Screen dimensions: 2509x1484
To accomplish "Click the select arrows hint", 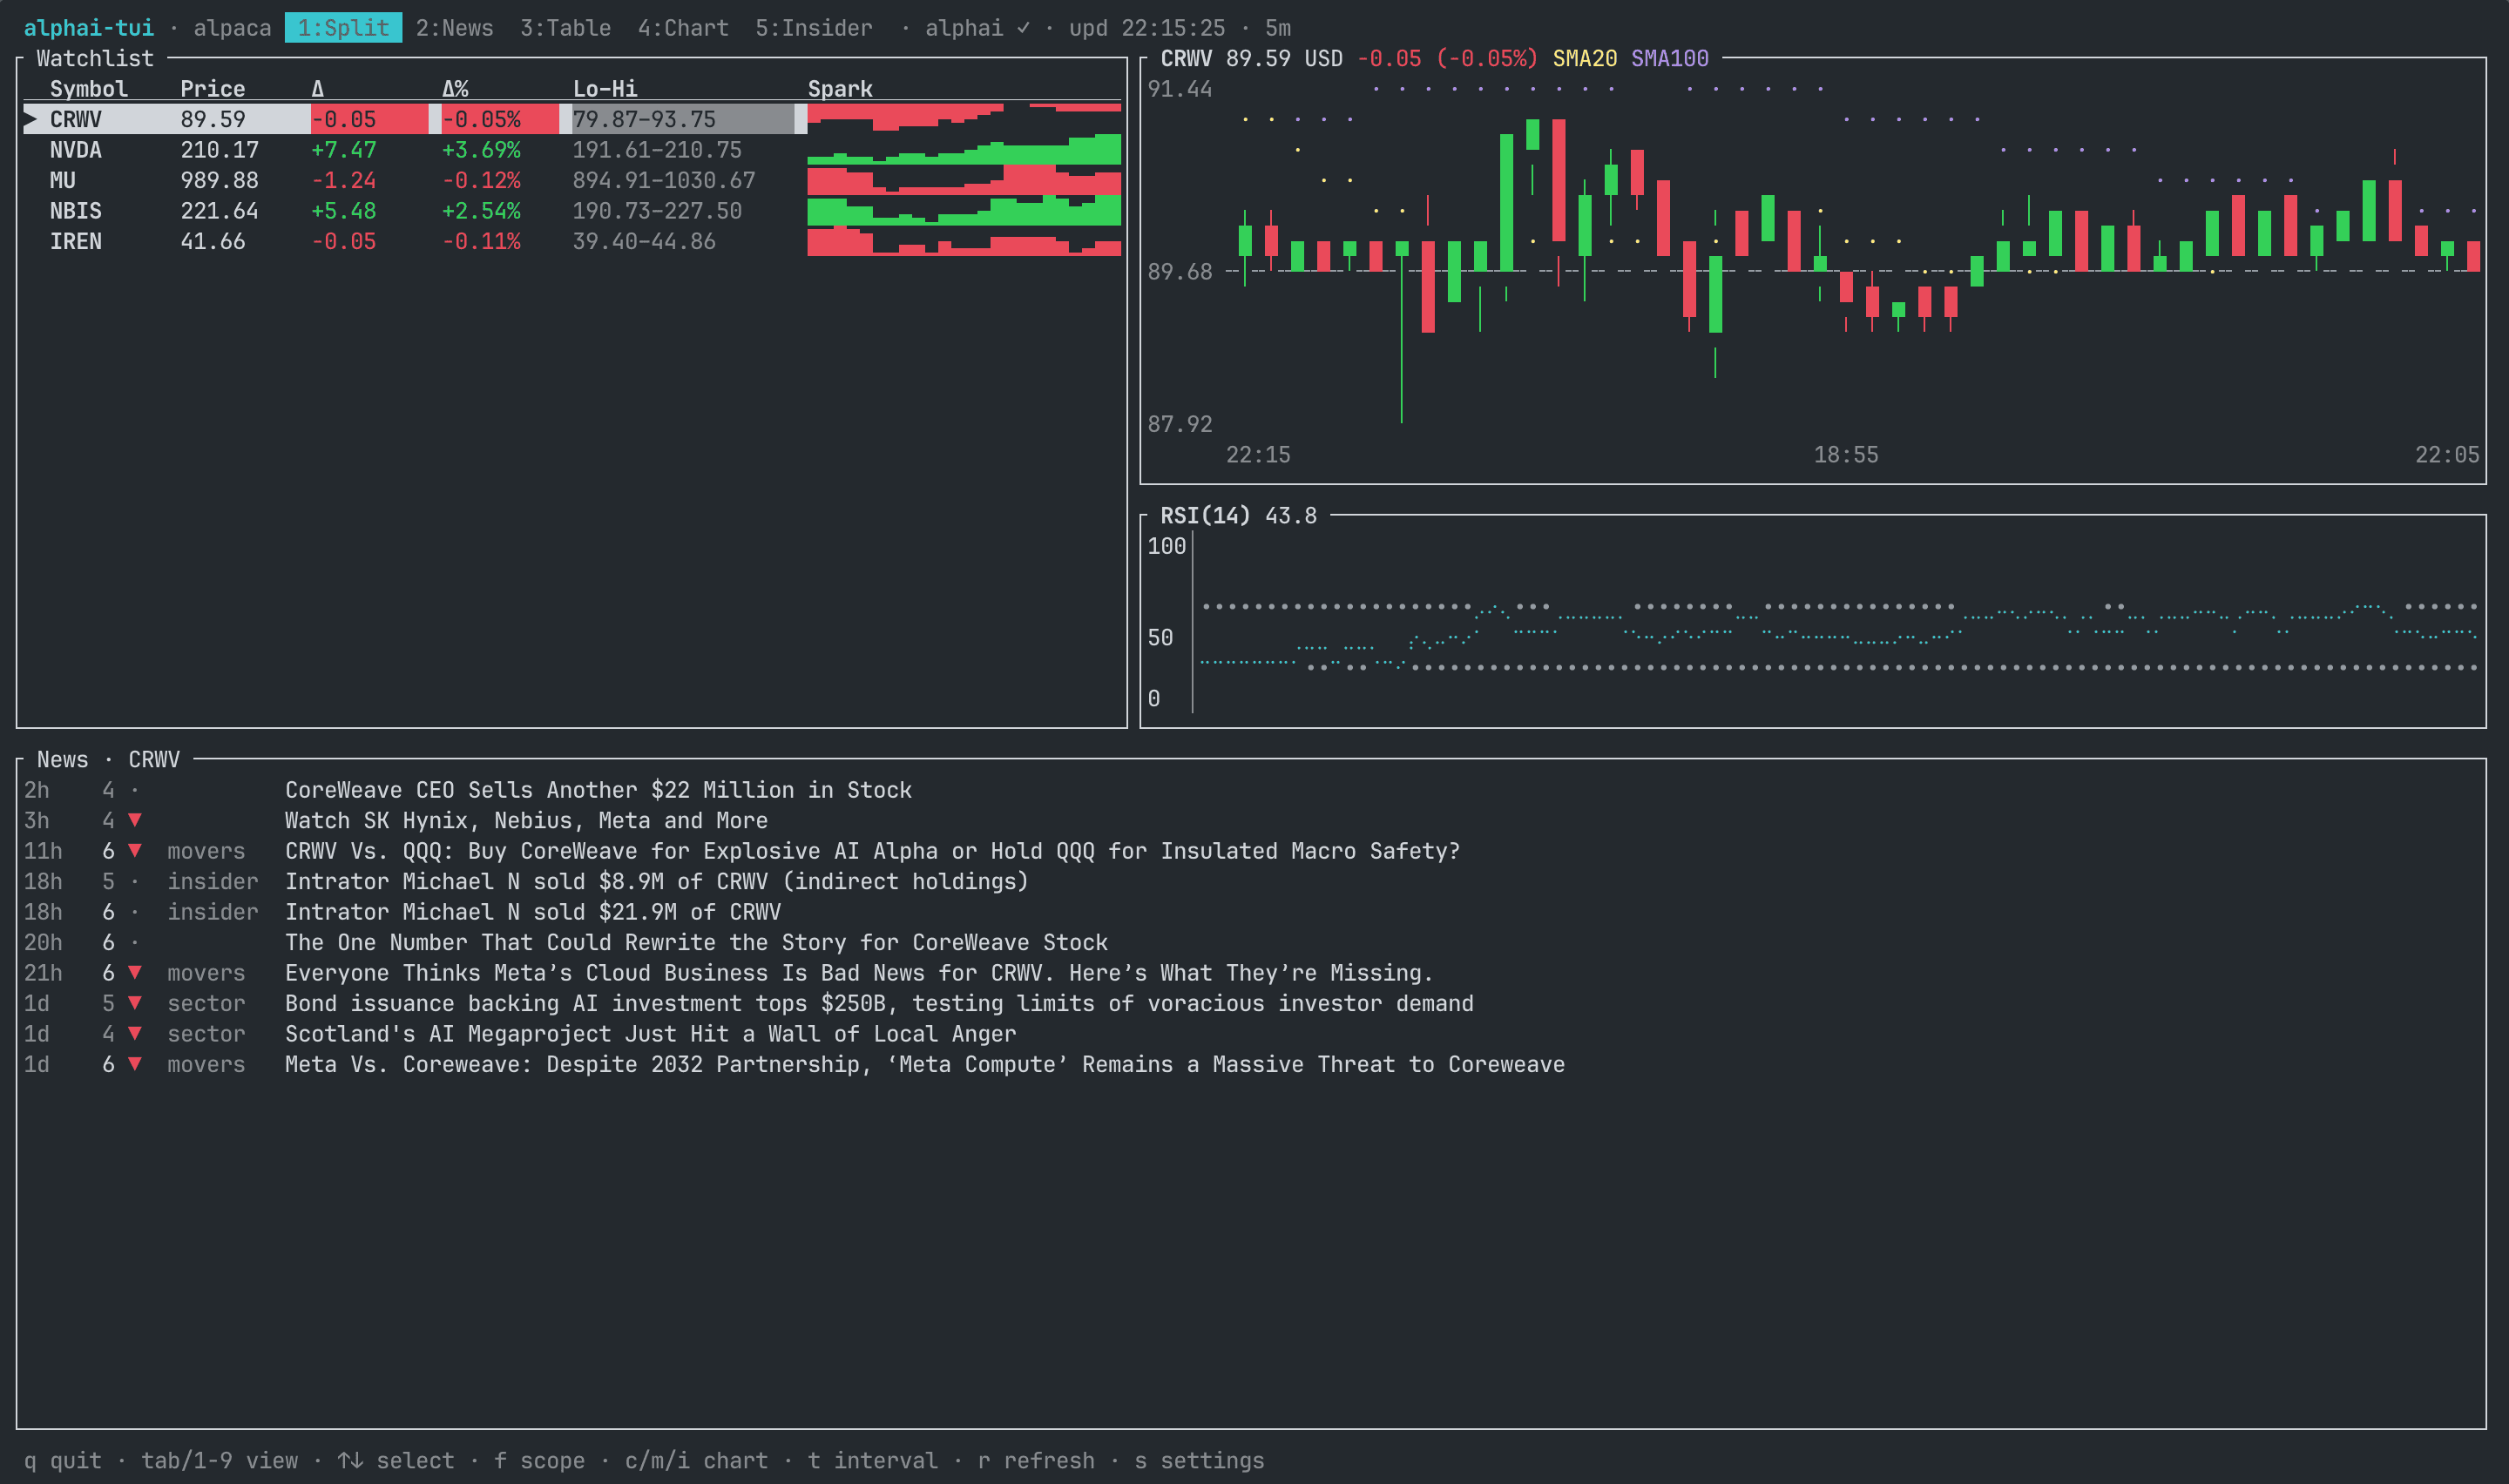I will pyautogui.click(x=396, y=1461).
